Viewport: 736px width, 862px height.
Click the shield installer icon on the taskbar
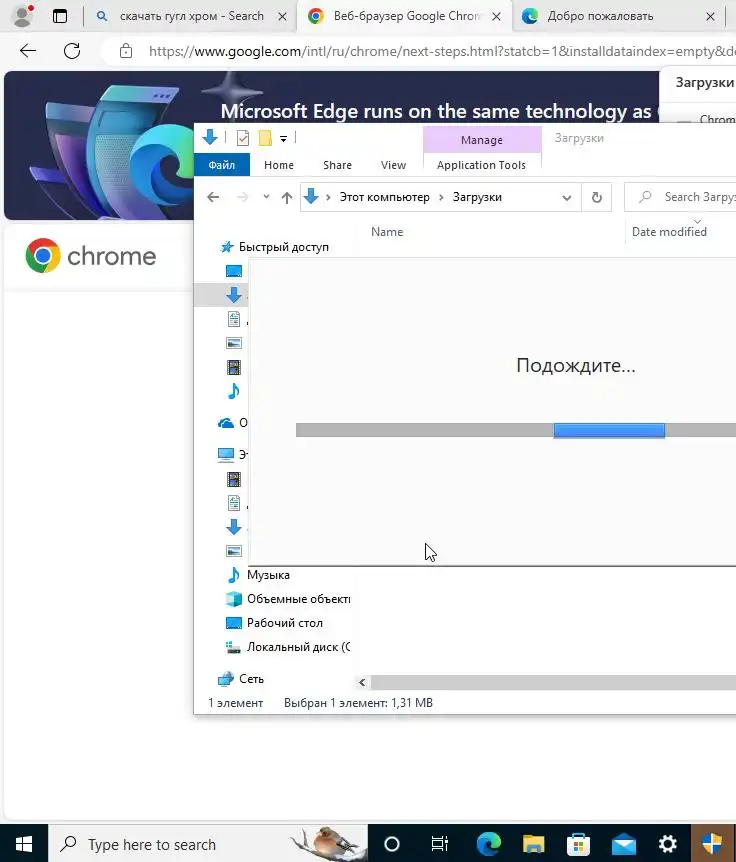pos(712,843)
